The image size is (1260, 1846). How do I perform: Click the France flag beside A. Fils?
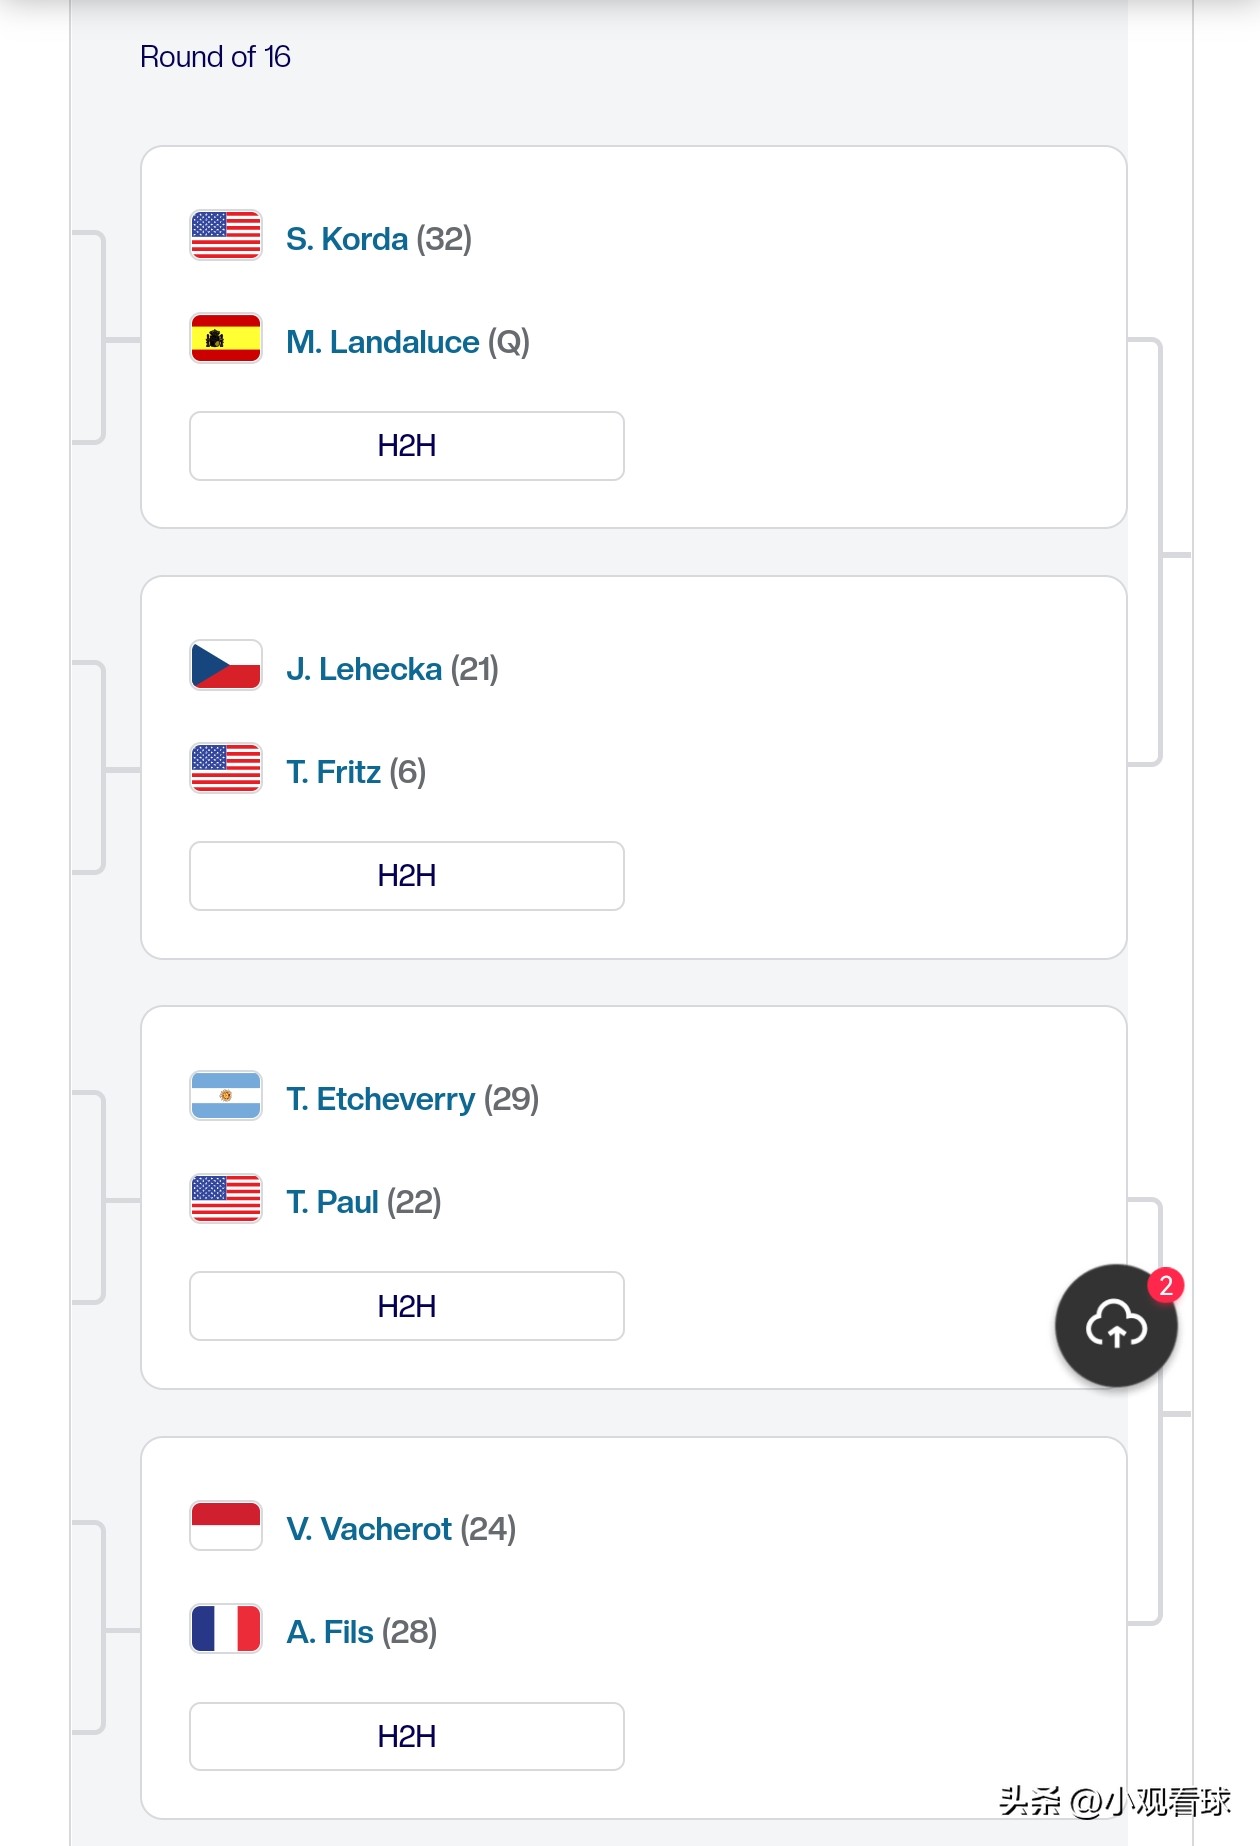[x=226, y=1628]
